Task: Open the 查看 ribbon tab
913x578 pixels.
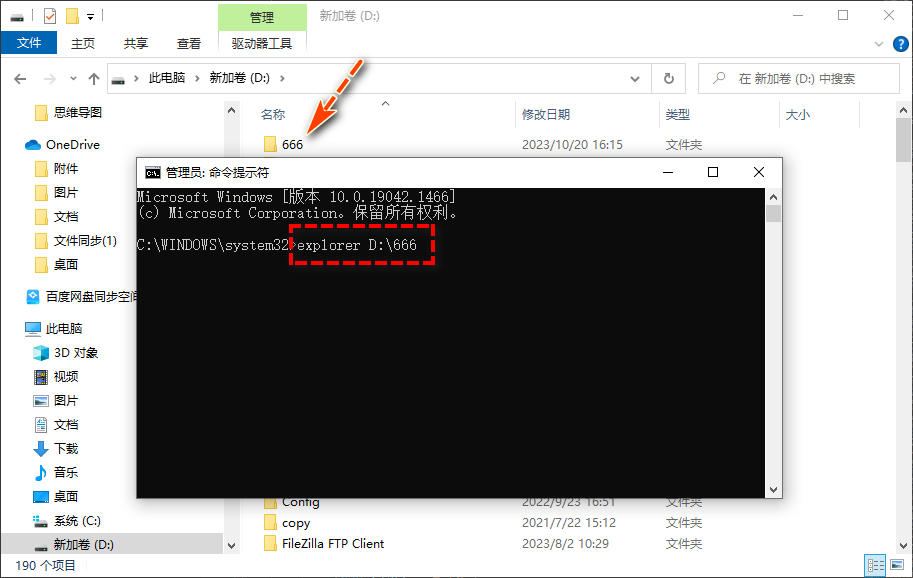Action: (188, 43)
